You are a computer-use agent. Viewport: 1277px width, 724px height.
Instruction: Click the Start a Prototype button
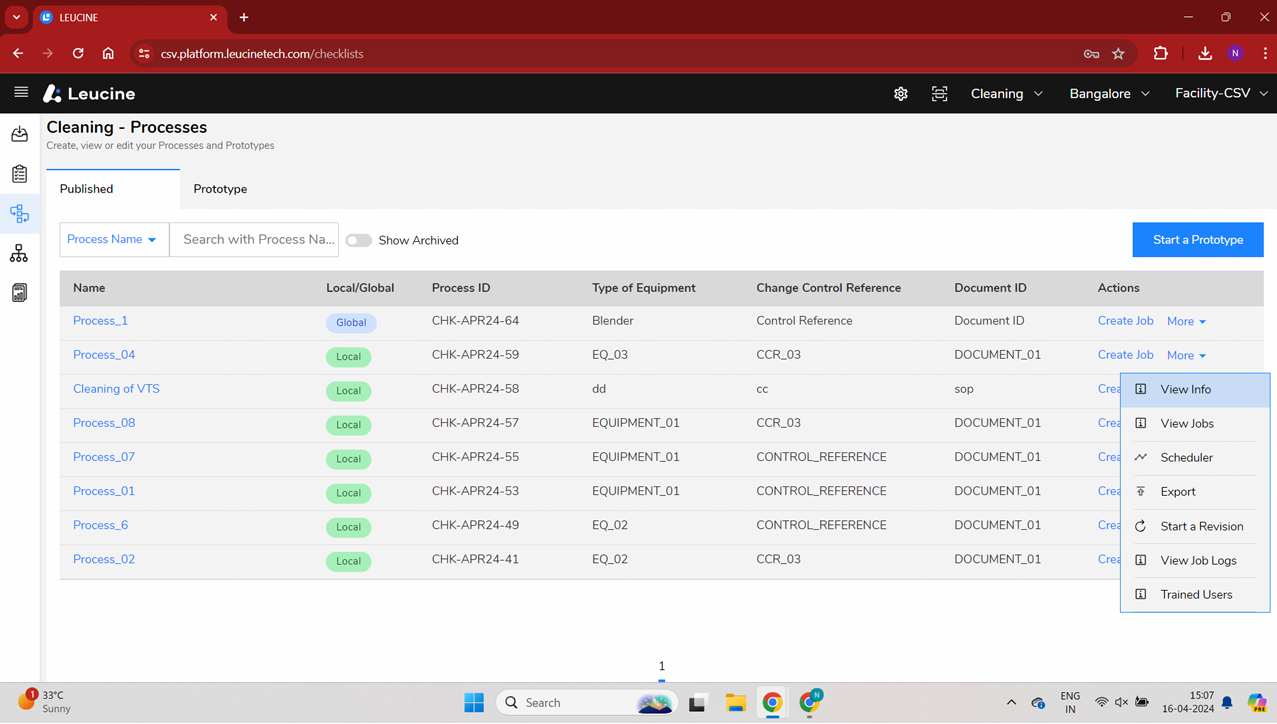click(1197, 239)
